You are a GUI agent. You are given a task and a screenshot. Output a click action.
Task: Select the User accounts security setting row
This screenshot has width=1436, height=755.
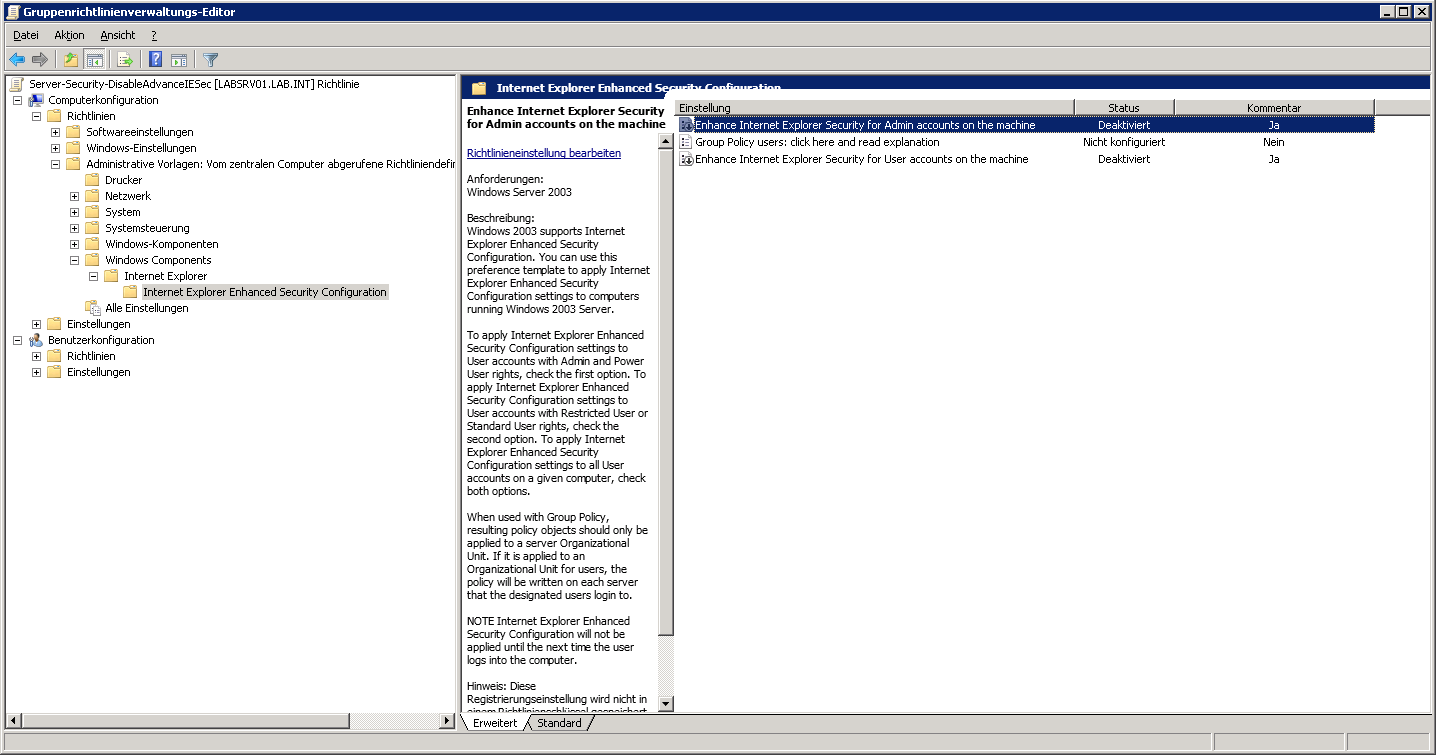click(x=861, y=159)
